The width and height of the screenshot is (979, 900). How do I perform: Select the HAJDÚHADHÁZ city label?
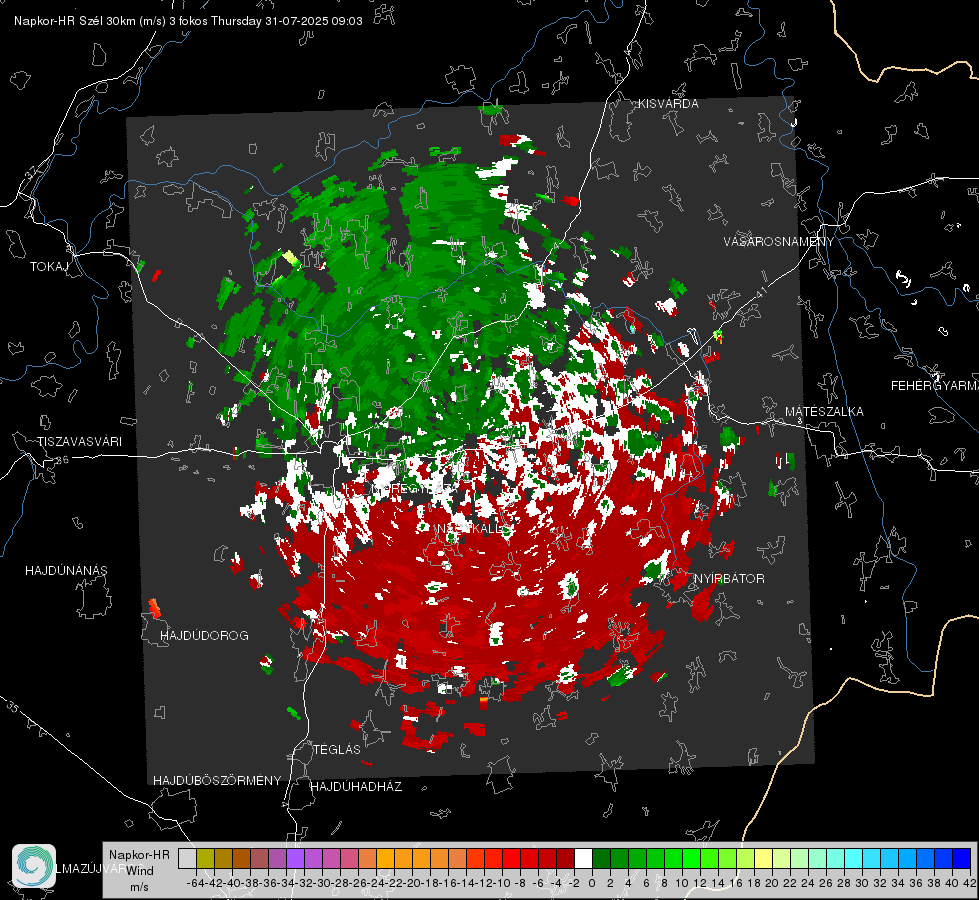point(356,787)
